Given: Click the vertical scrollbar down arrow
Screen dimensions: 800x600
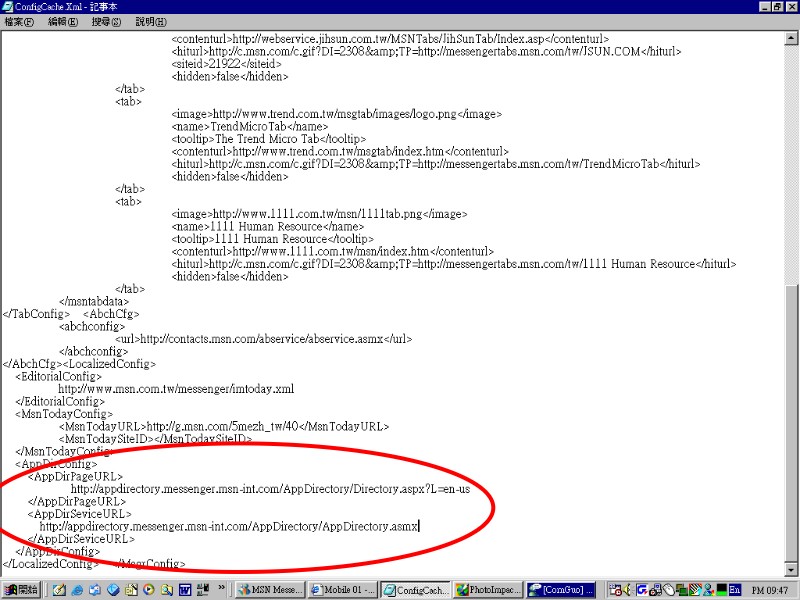Looking at the screenshot, I should [791, 569].
